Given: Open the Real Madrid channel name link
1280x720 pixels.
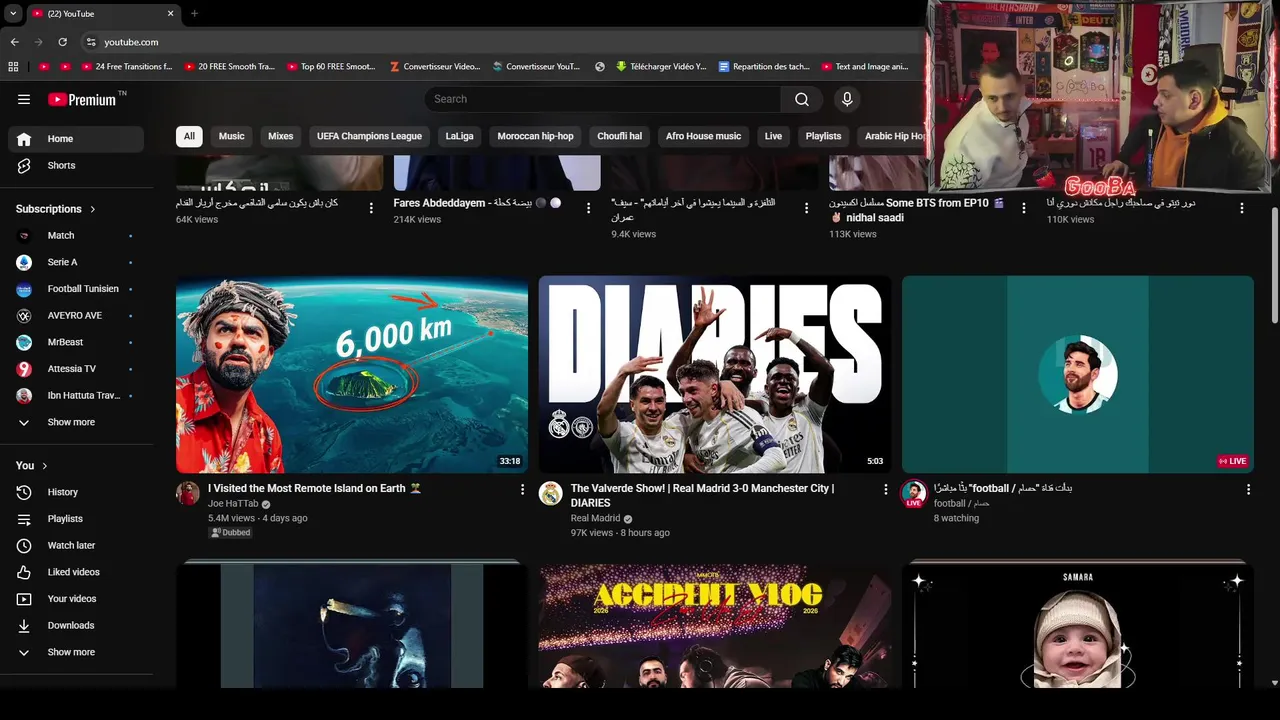Looking at the screenshot, I should pyautogui.click(x=596, y=519).
